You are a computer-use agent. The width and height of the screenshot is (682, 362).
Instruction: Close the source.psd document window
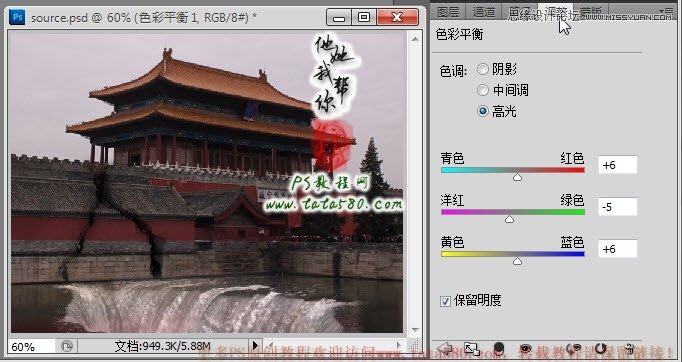point(398,17)
